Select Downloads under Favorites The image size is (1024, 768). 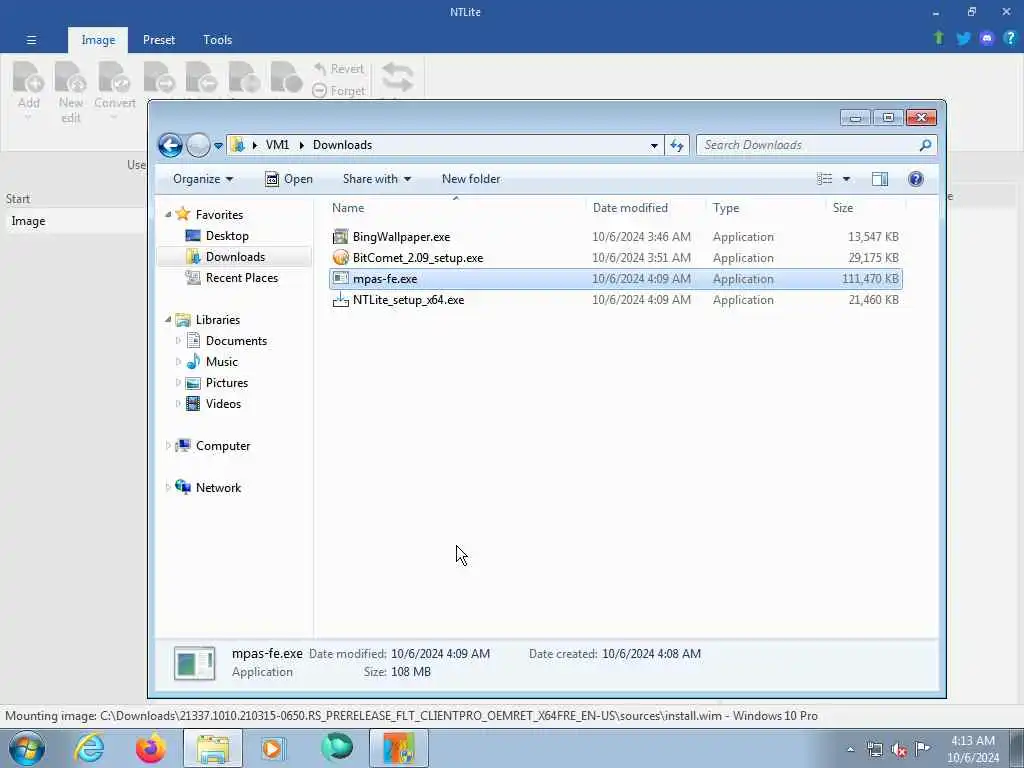234,257
